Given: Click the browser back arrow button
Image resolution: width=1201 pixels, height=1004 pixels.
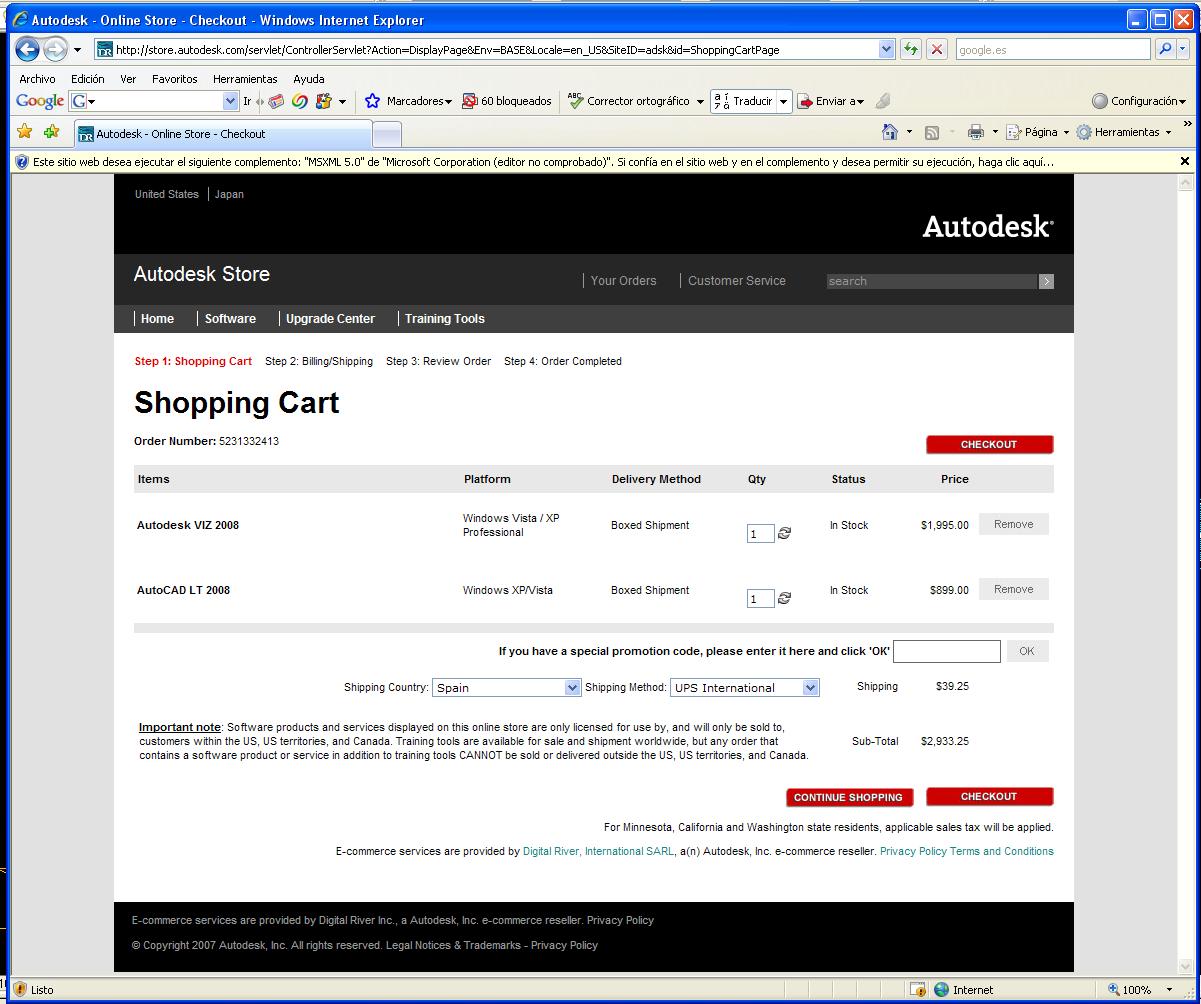Looking at the screenshot, I should (x=27, y=49).
